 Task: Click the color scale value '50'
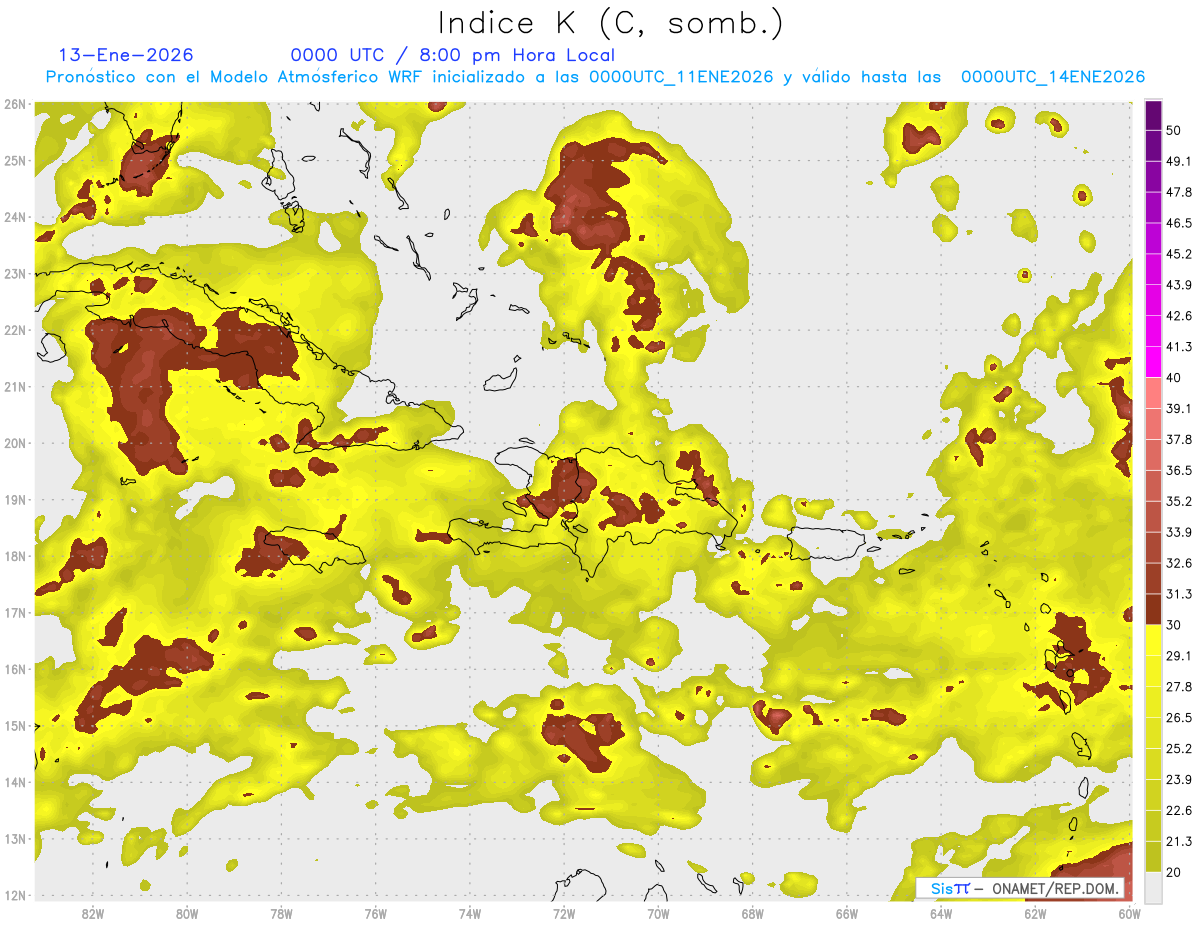1175,130
